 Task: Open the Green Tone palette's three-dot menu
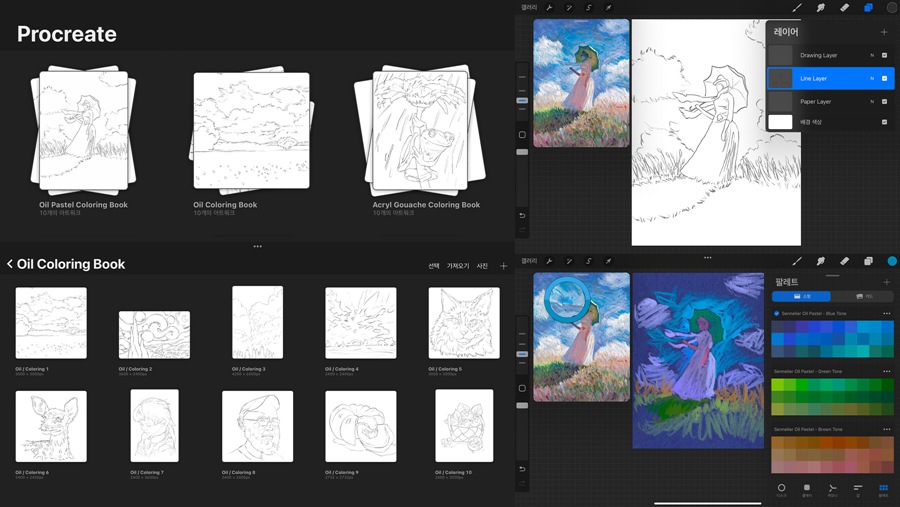(x=886, y=372)
